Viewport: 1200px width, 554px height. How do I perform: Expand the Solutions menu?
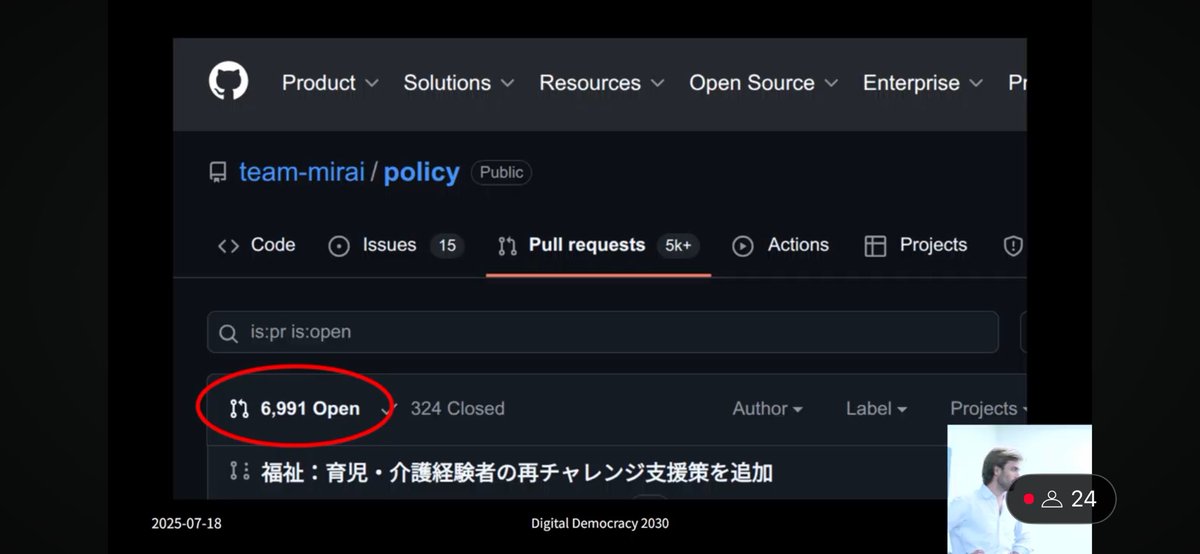click(x=459, y=83)
